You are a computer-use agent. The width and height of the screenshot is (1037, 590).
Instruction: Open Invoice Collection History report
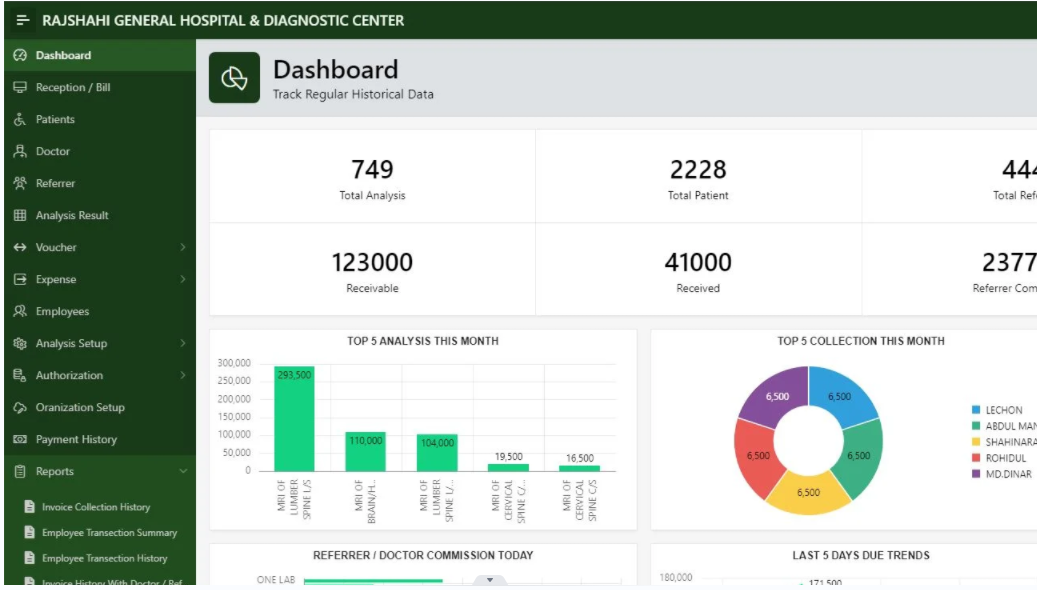(x=95, y=507)
